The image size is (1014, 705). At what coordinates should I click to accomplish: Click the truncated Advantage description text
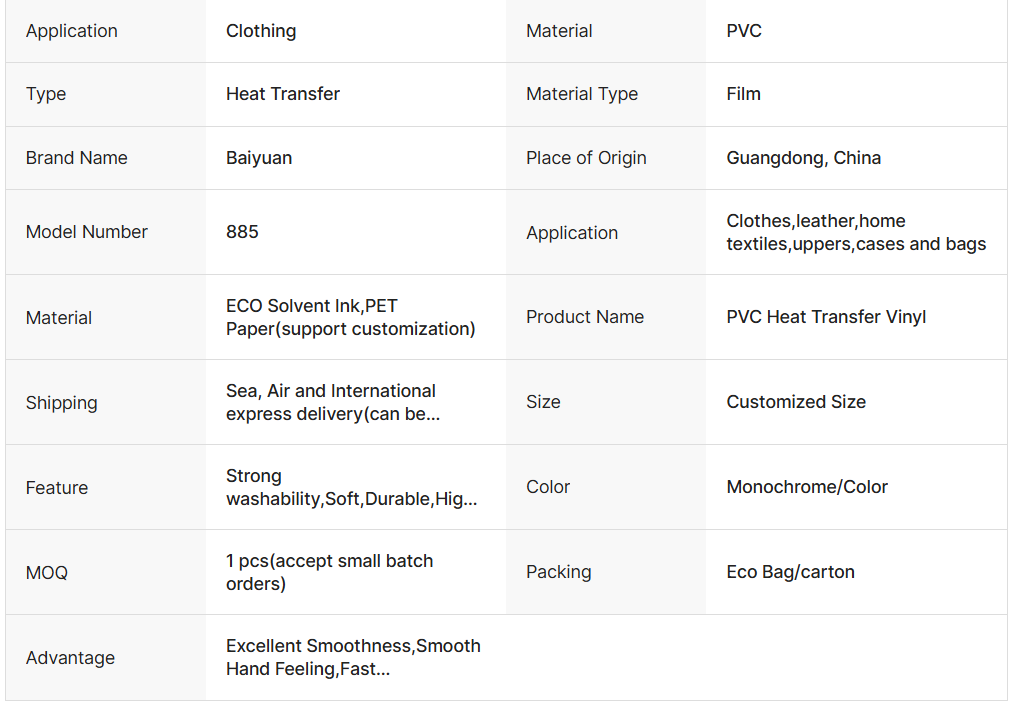[353, 657]
